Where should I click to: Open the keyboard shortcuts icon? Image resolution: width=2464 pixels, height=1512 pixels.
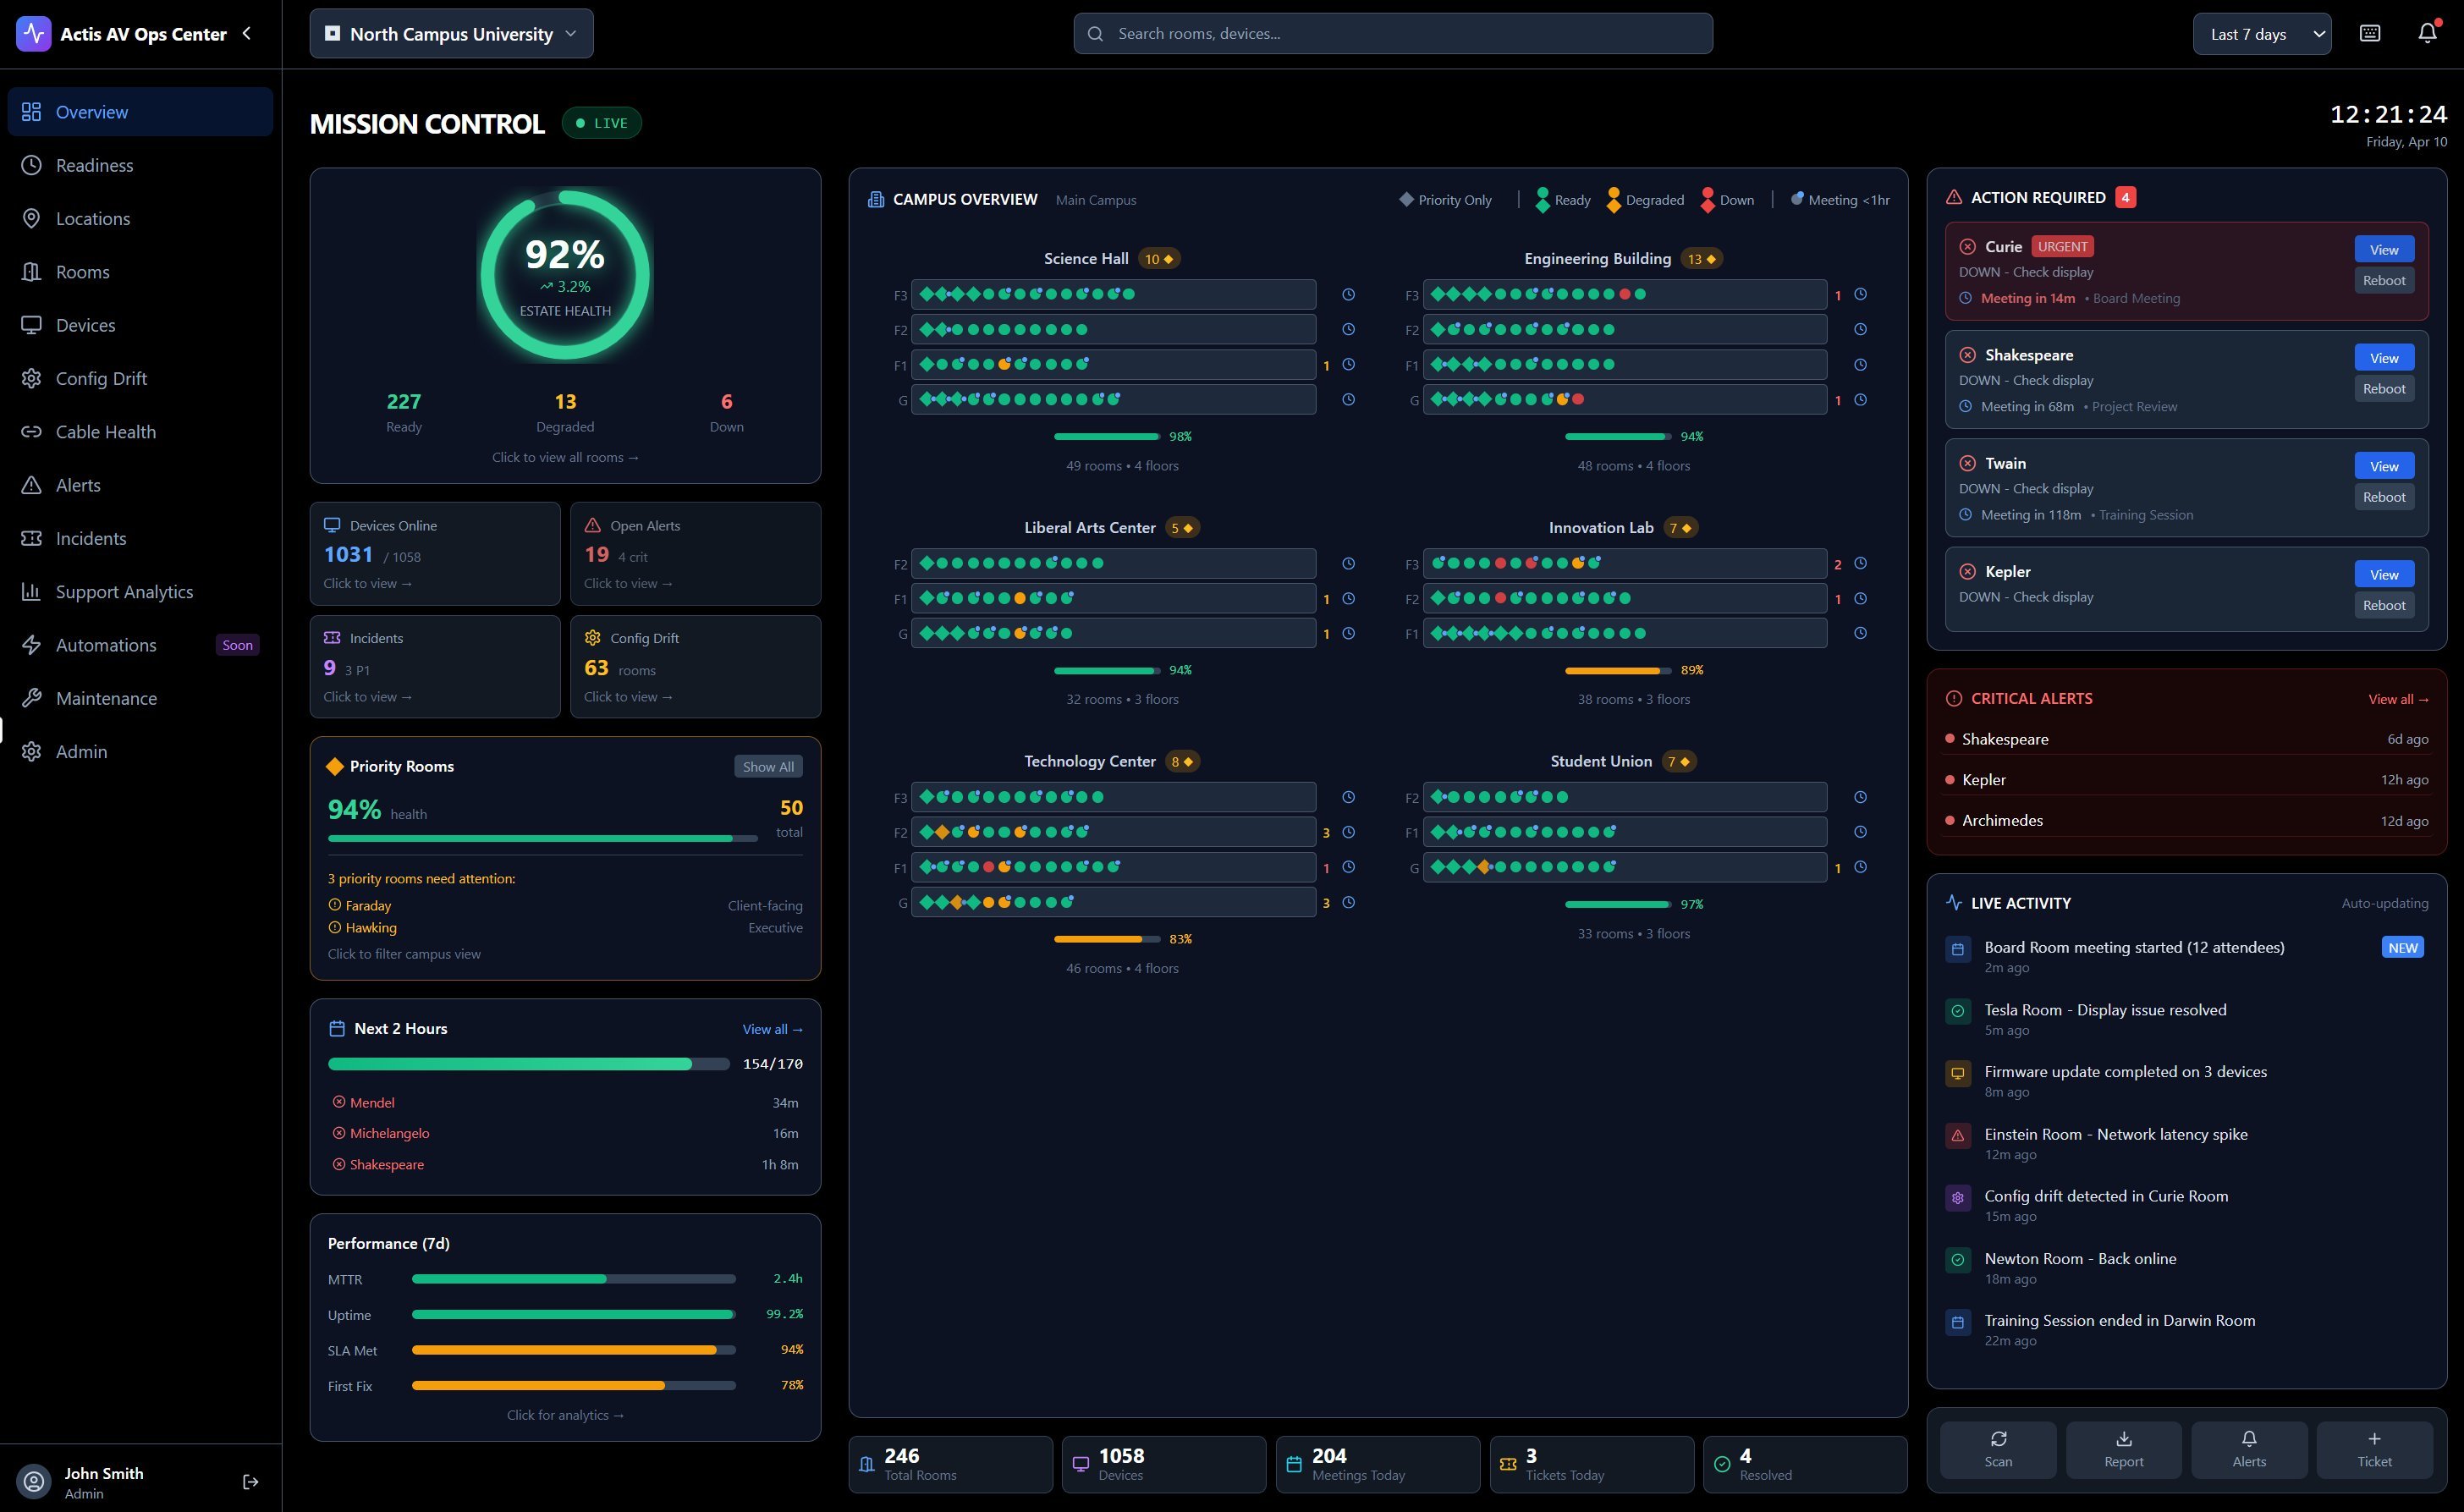point(2369,33)
